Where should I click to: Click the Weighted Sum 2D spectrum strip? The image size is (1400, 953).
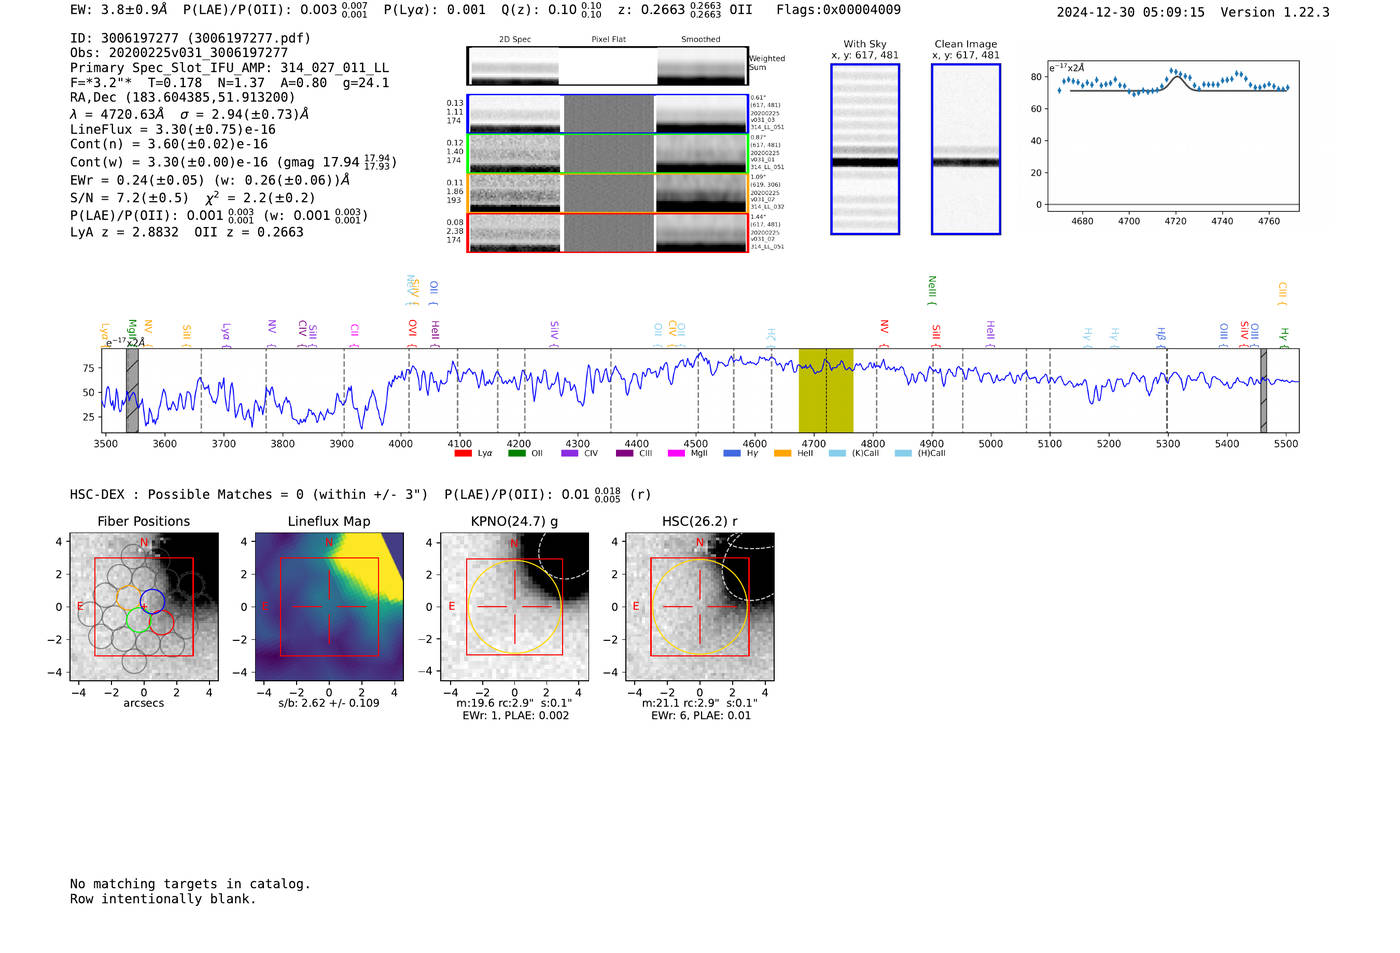click(x=608, y=66)
